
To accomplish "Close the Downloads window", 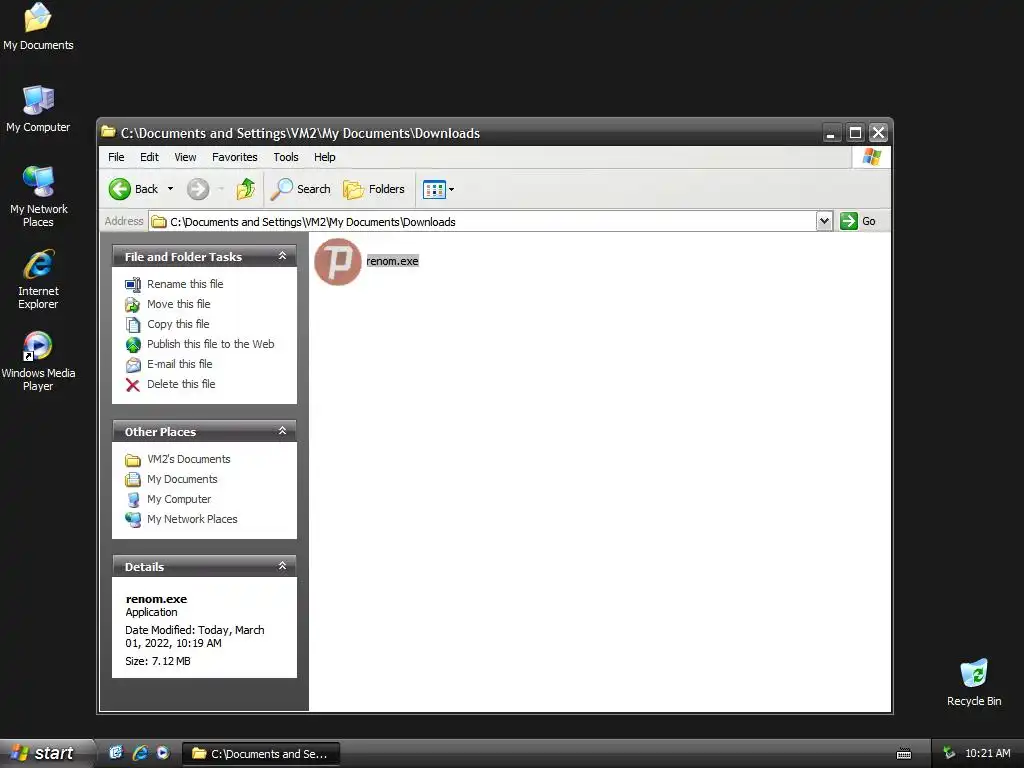I will coord(879,133).
